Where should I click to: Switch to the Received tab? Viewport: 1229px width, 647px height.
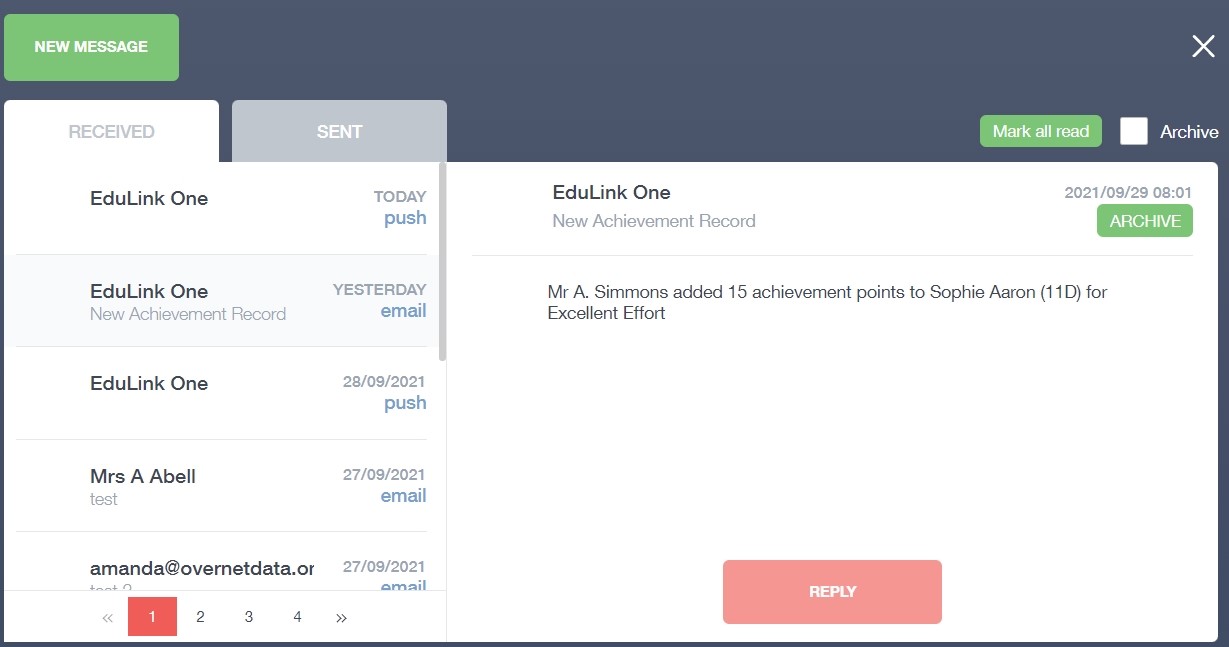(111, 132)
